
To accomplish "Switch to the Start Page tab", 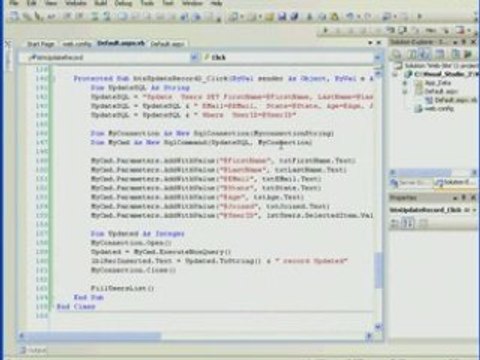I will (40, 44).
